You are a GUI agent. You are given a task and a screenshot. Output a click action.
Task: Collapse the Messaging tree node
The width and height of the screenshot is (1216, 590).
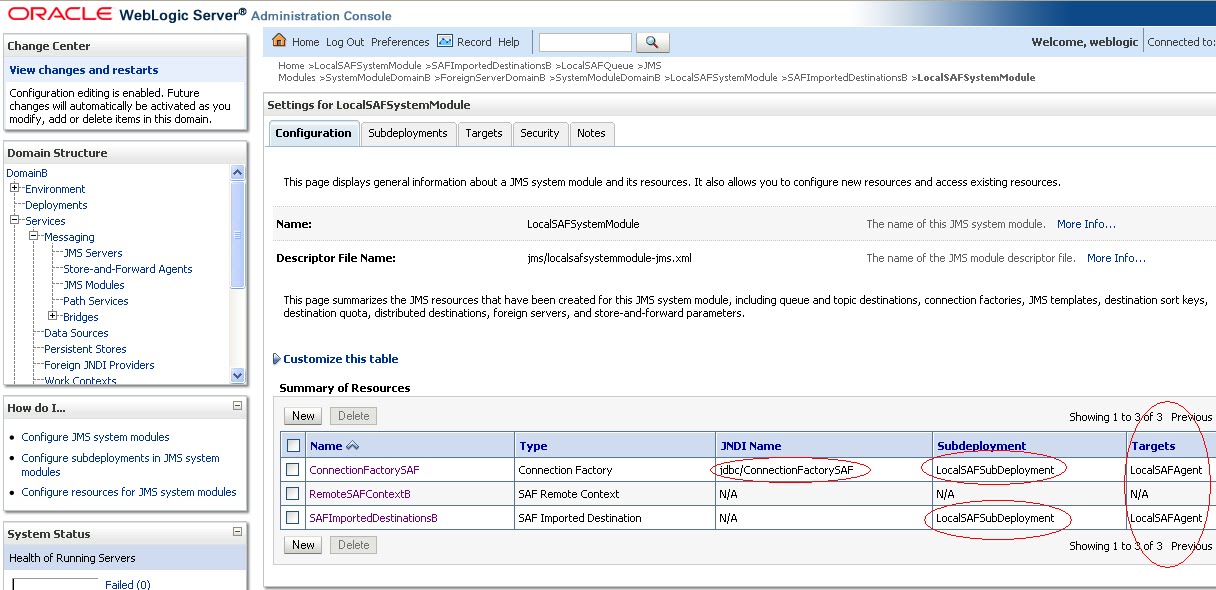coord(34,236)
